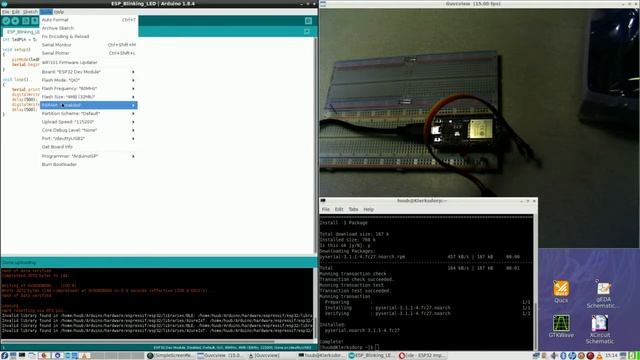The height and width of the screenshot is (360, 640).
Task: Open the File menu in Arduino
Action: (x=5, y=12)
